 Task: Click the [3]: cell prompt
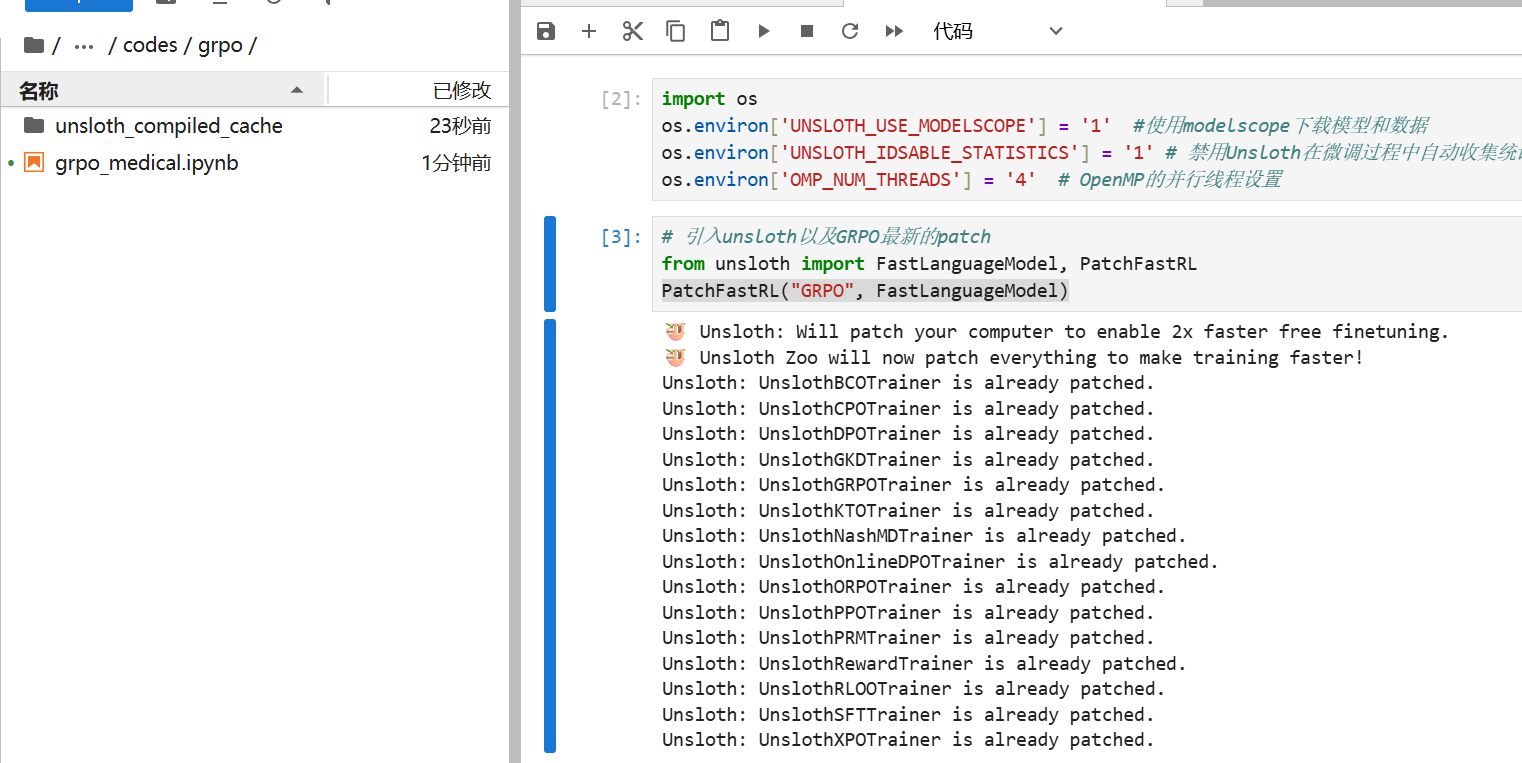(620, 237)
